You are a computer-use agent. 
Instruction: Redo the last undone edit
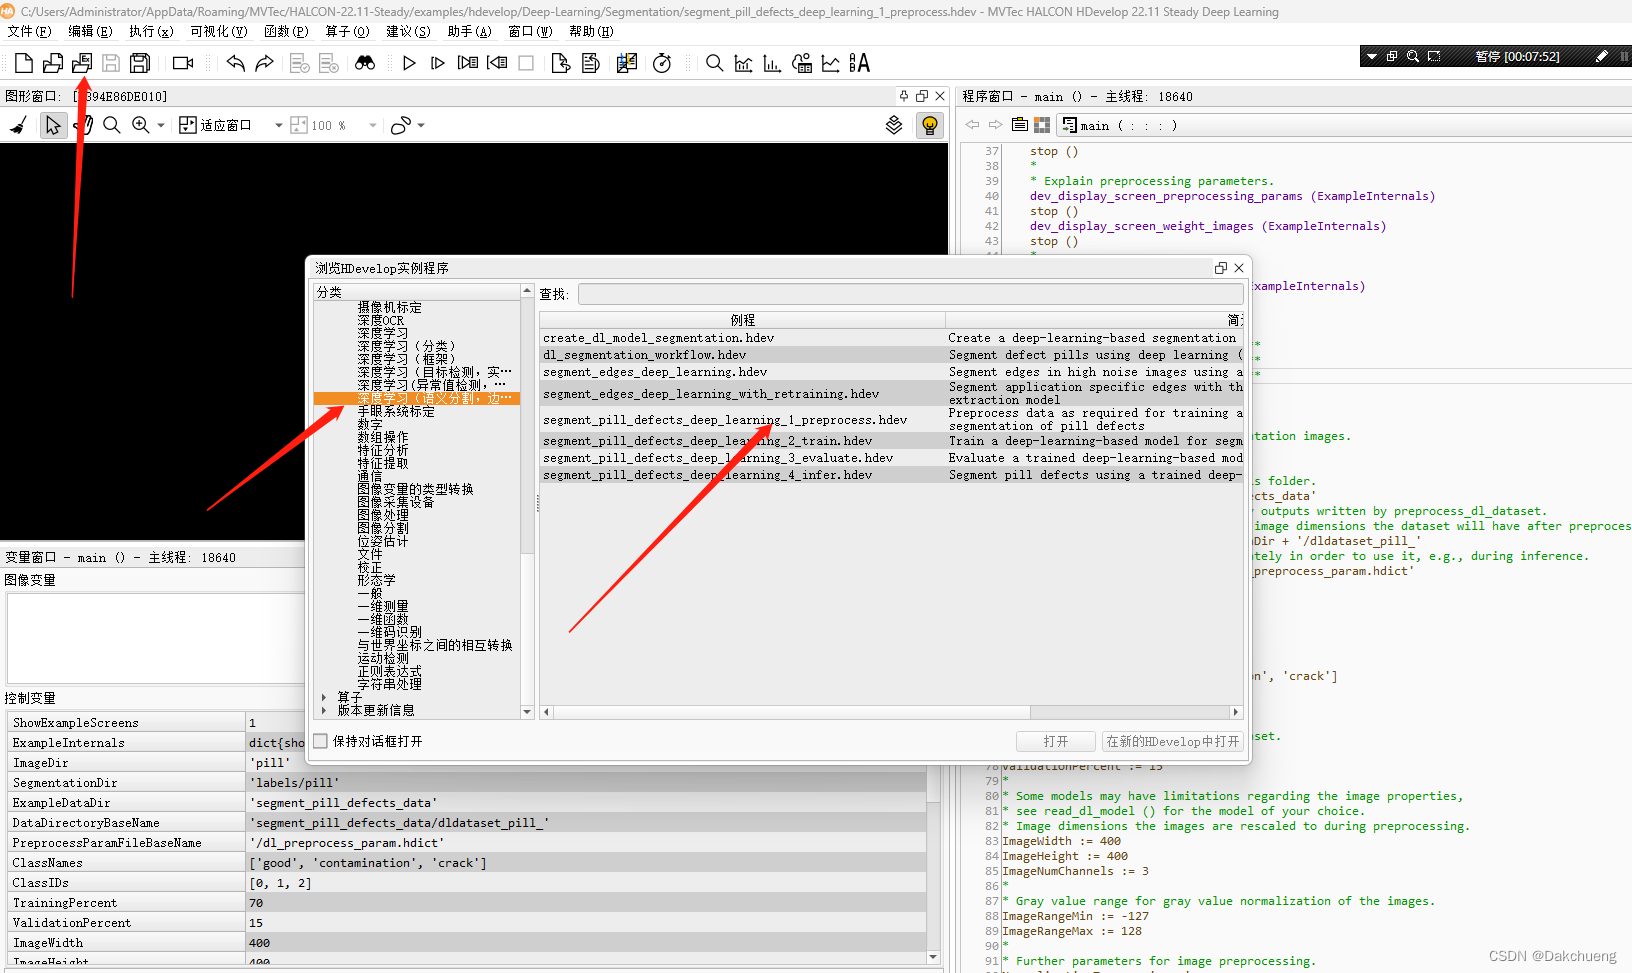pyautogui.click(x=264, y=63)
